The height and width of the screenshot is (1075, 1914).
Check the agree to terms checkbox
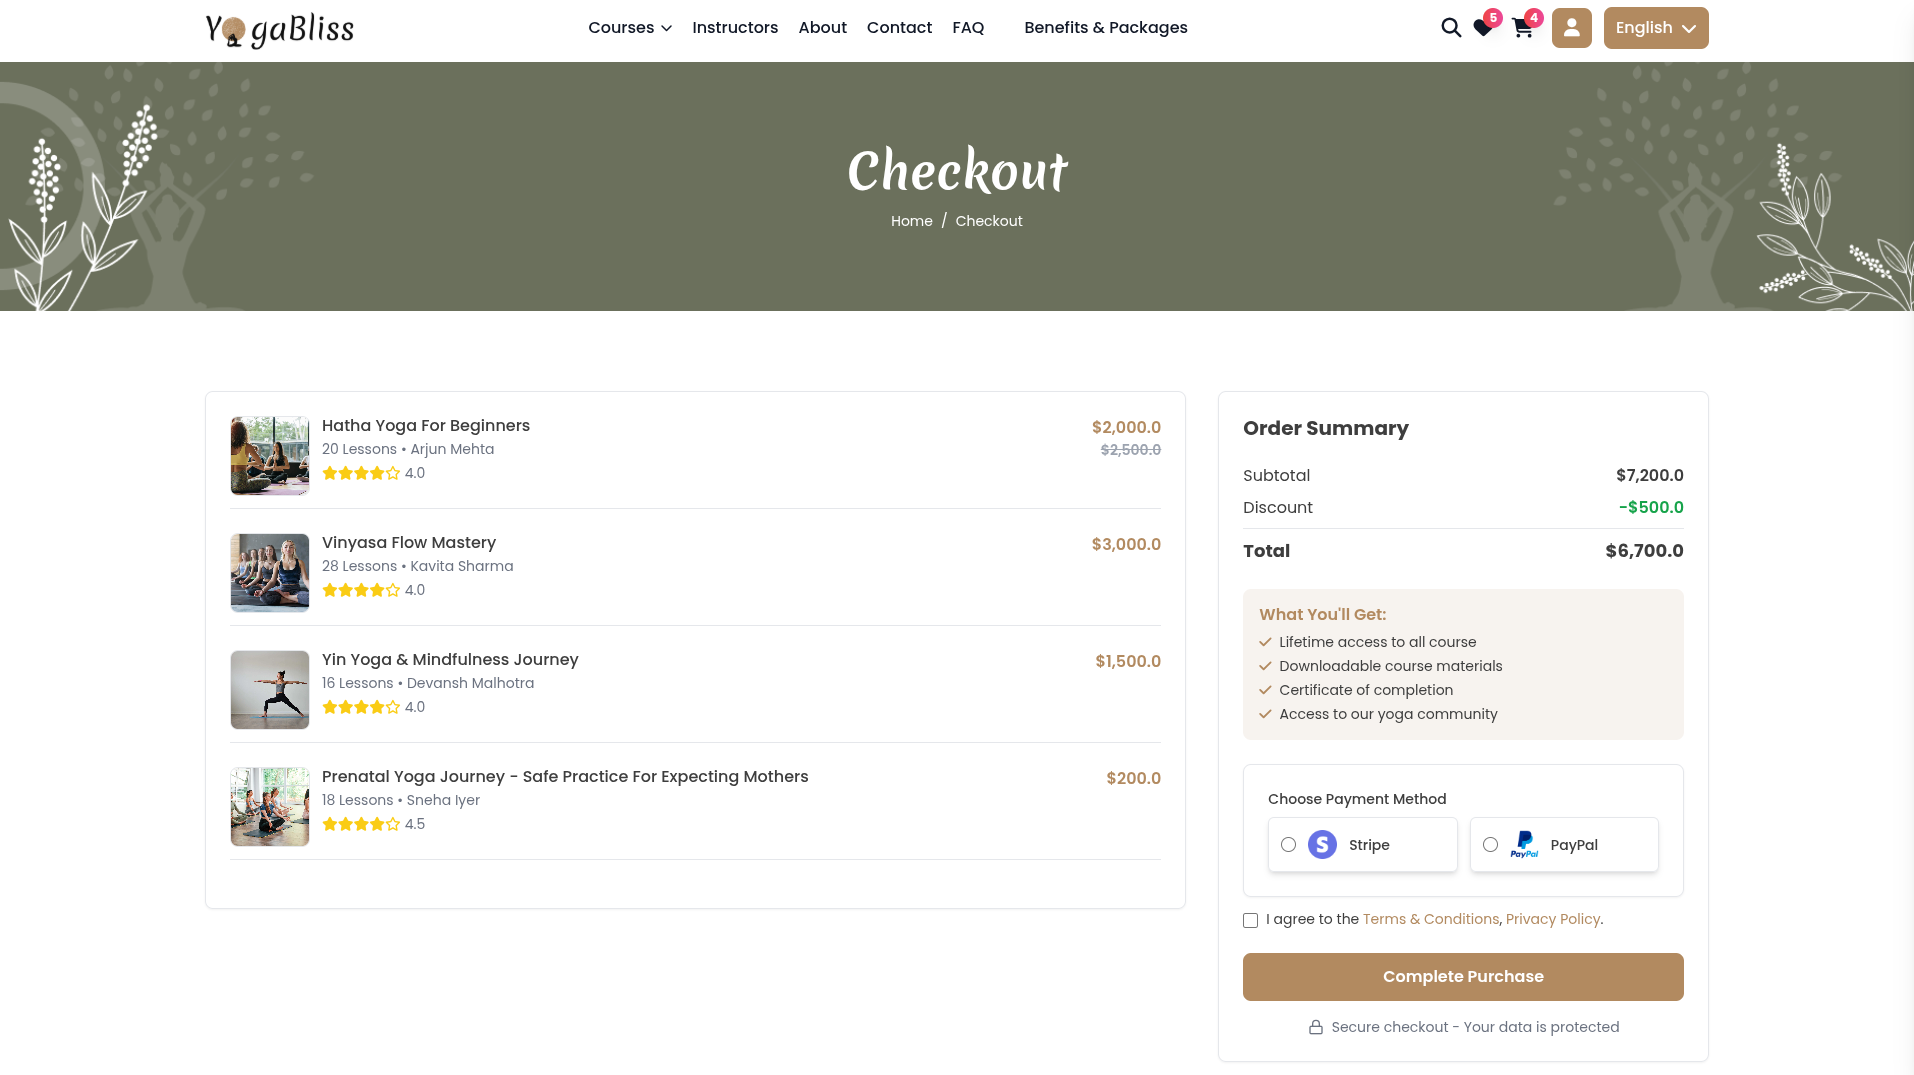[1250, 920]
